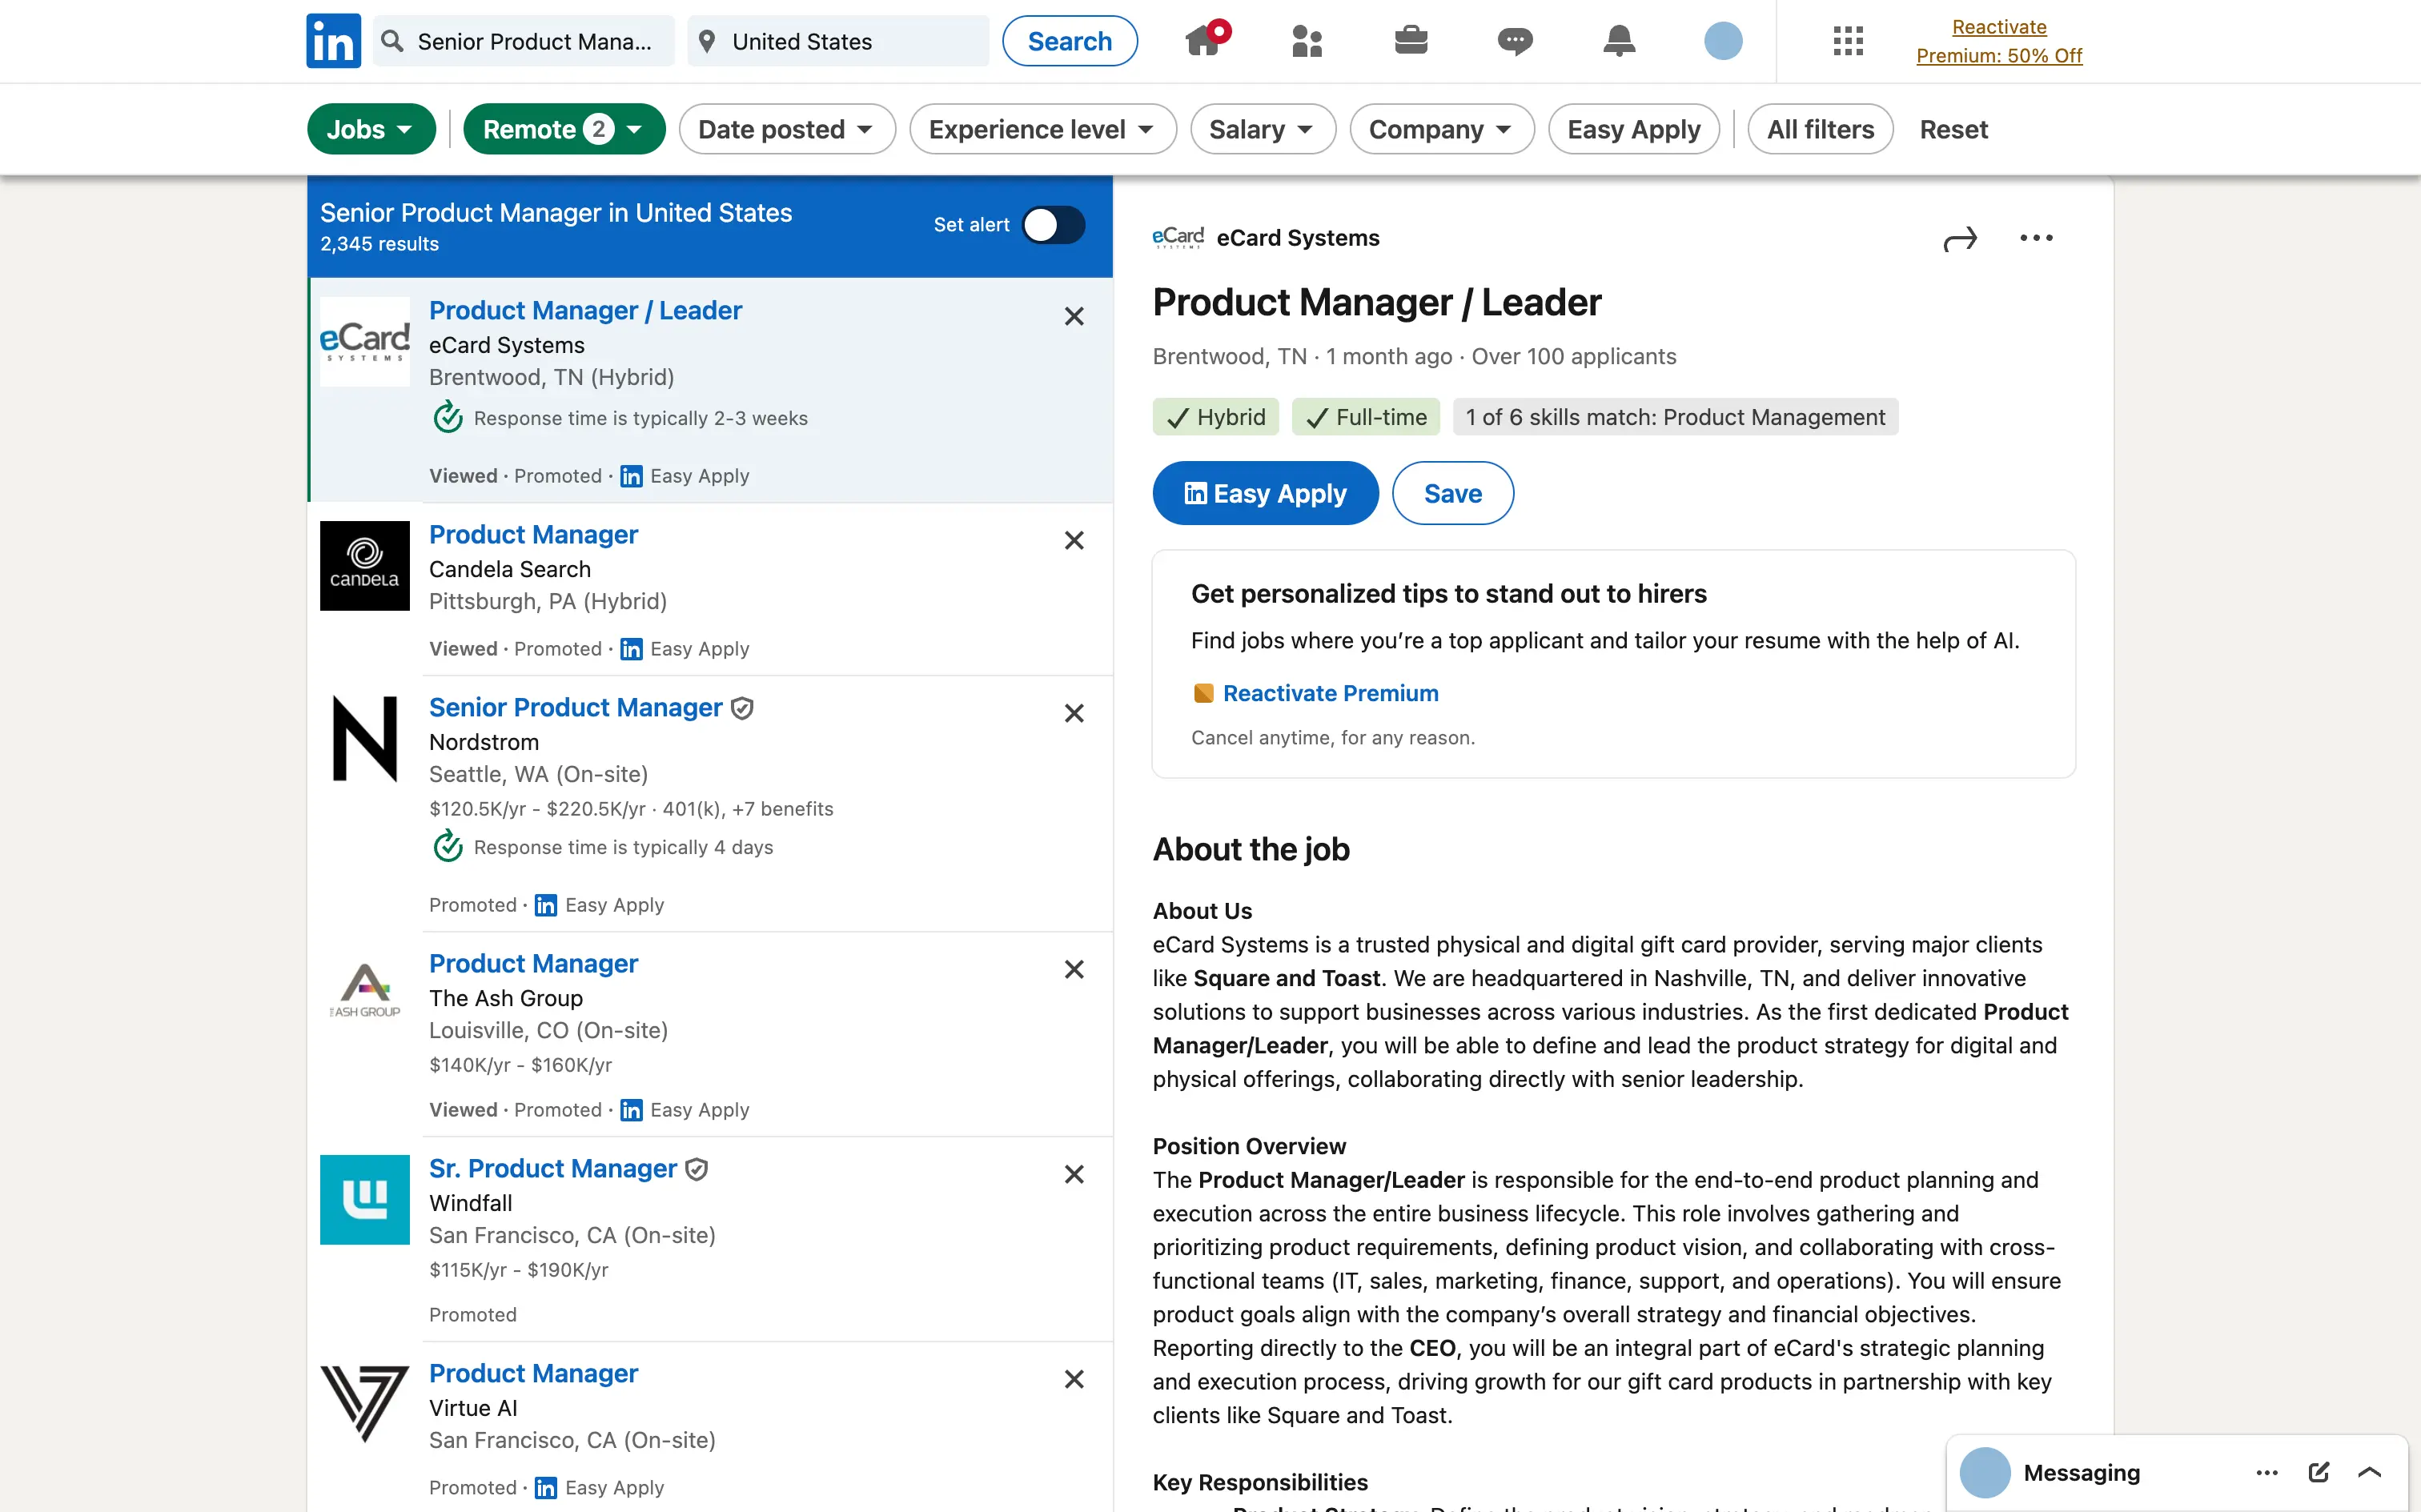Expand the Experience level dropdown filter
2421x1512 pixels.
pos(1038,127)
